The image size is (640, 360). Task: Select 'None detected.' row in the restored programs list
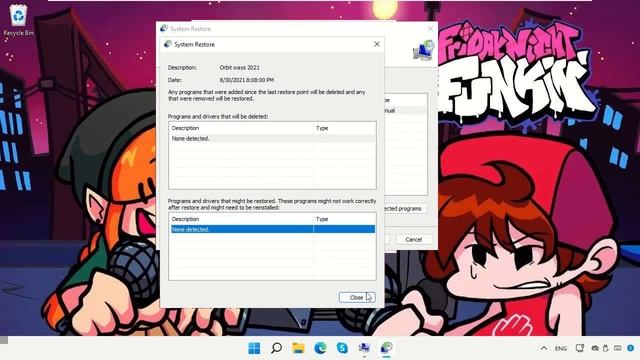pyautogui.click(x=272, y=229)
